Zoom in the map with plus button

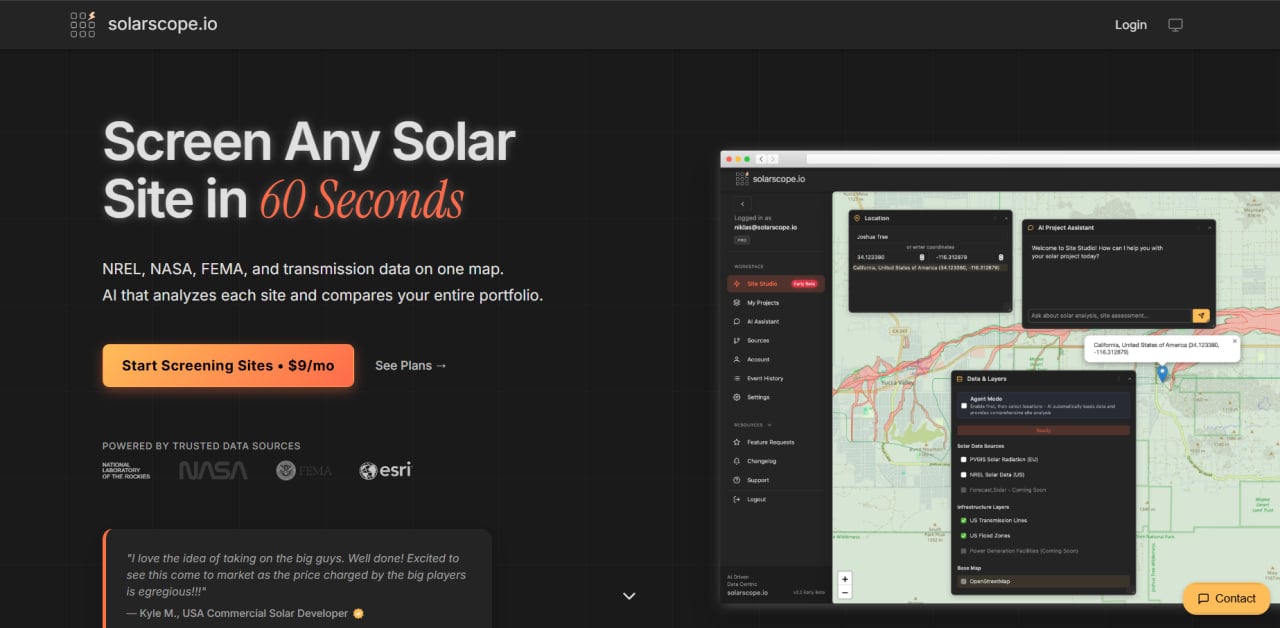(845, 579)
